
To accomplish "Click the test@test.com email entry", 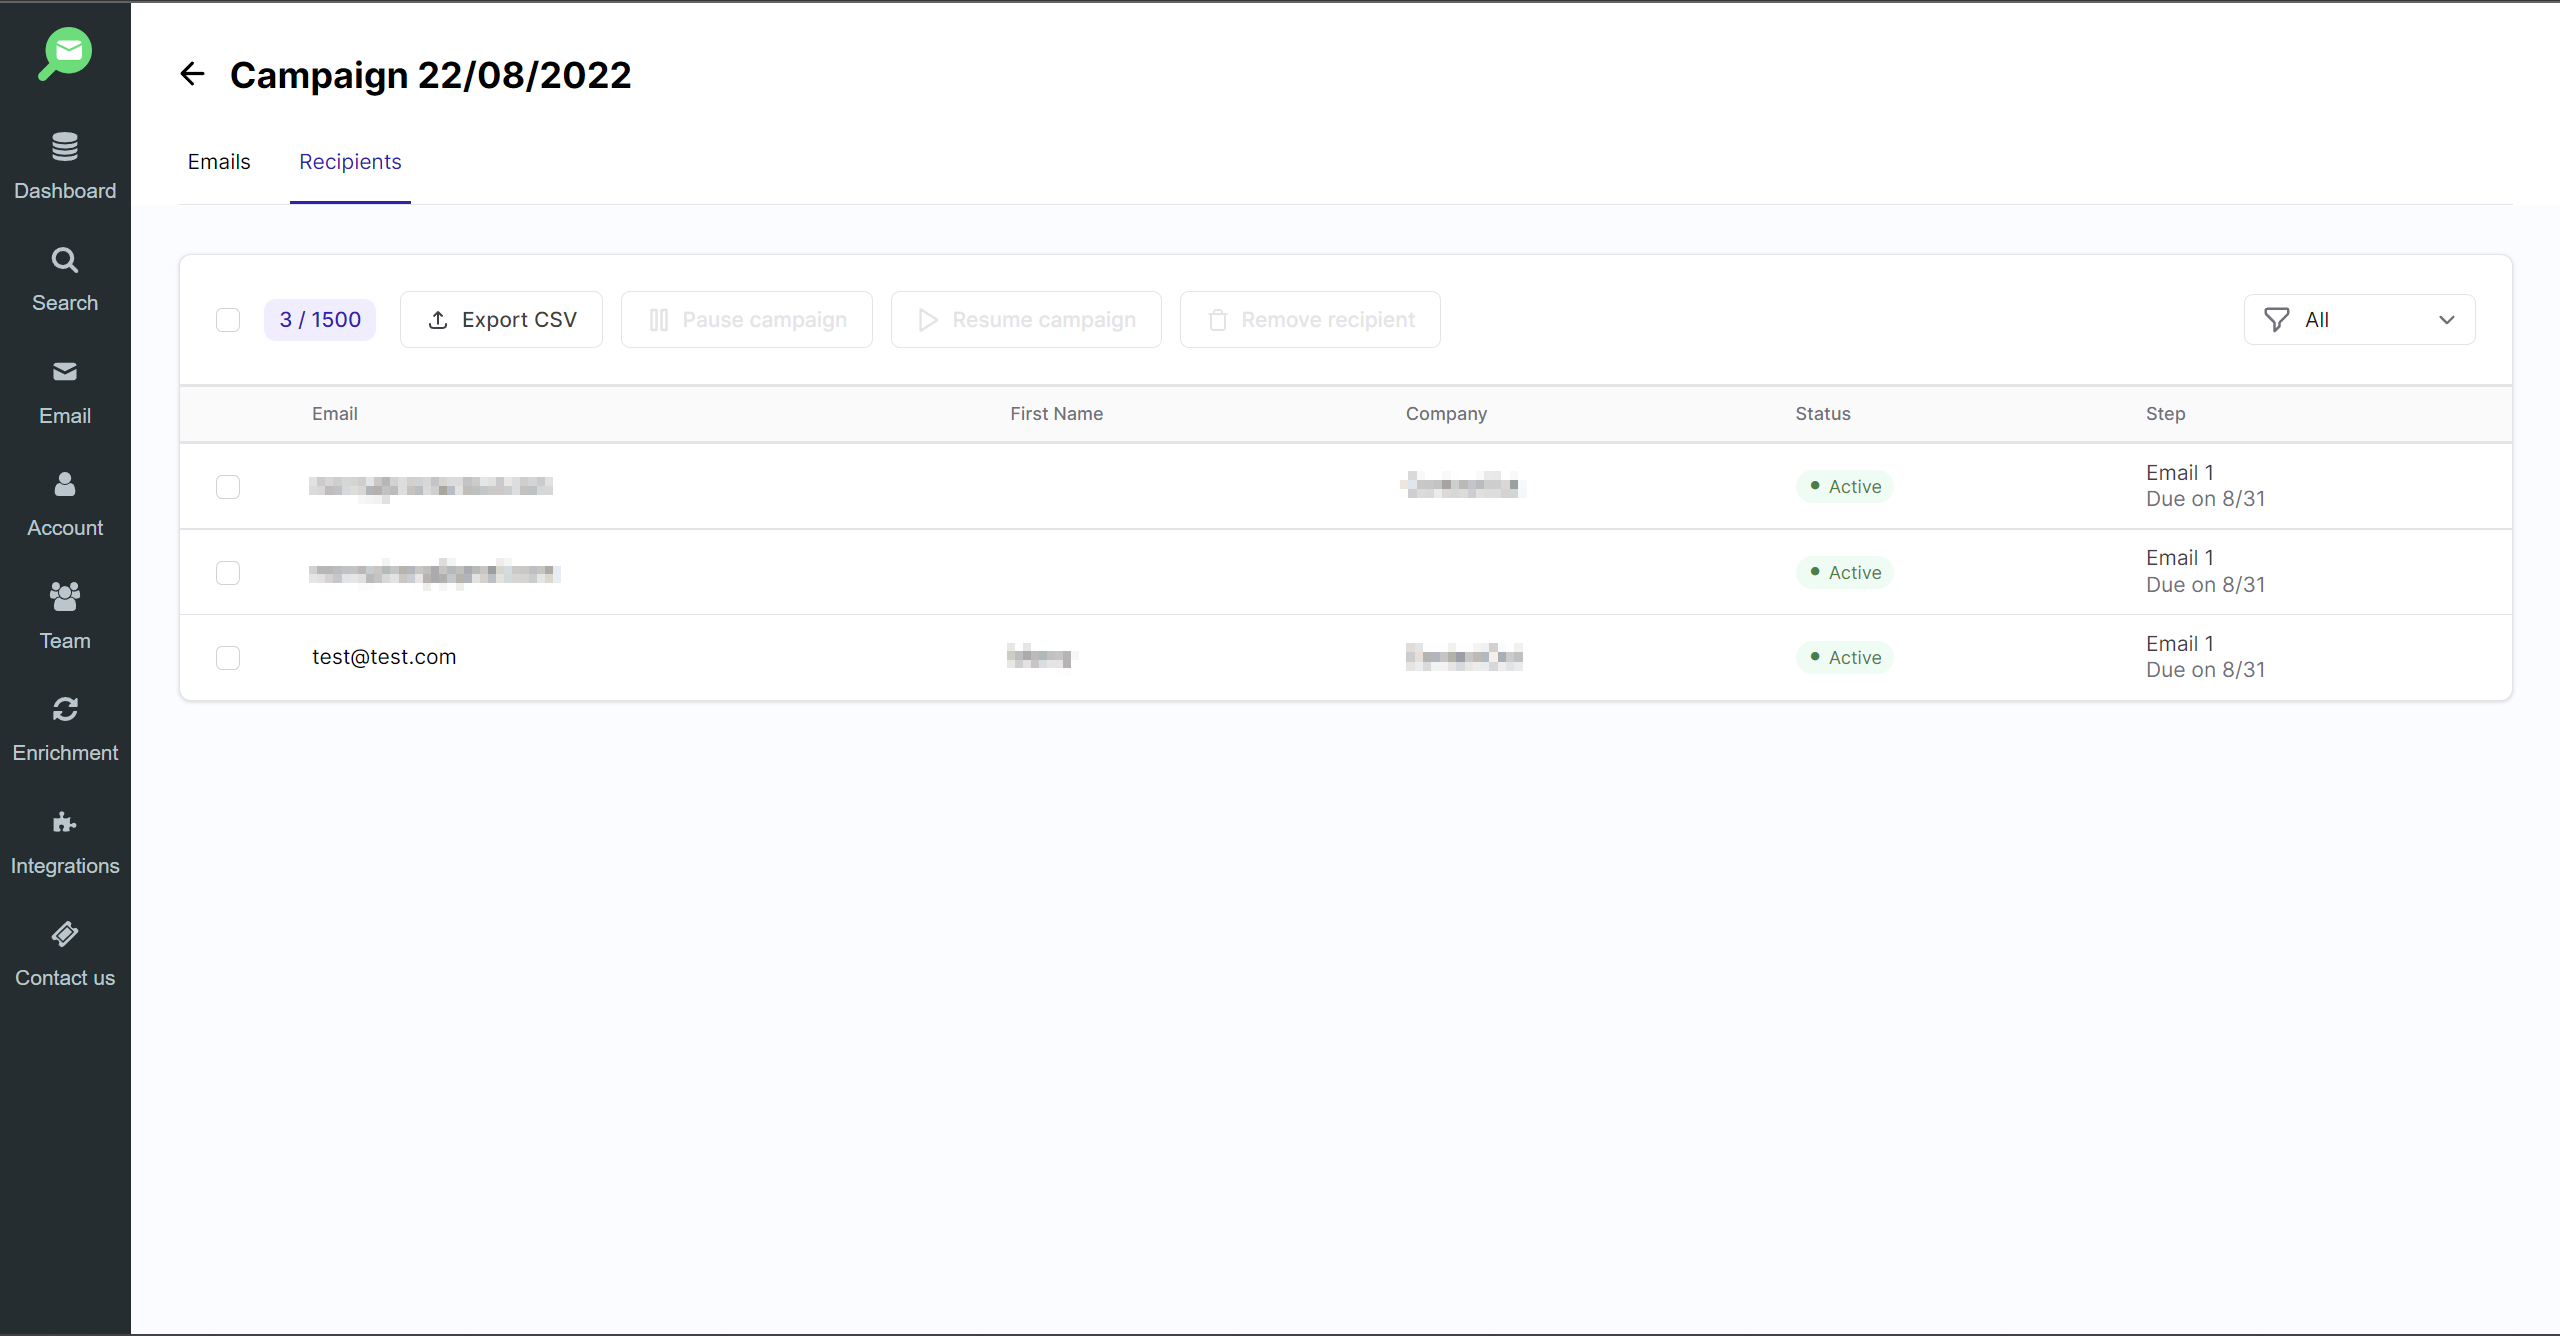I will click(x=384, y=657).
